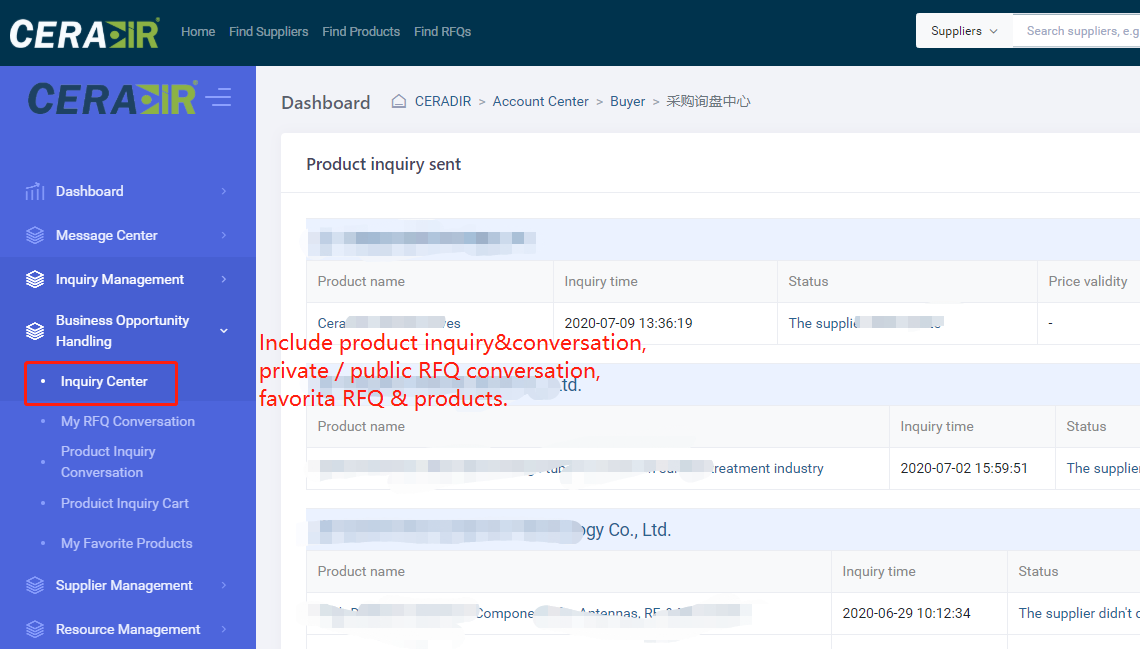Open the Resource Management sidebar item
This screenshot has width=1140, height=649.
click(128, 629)
